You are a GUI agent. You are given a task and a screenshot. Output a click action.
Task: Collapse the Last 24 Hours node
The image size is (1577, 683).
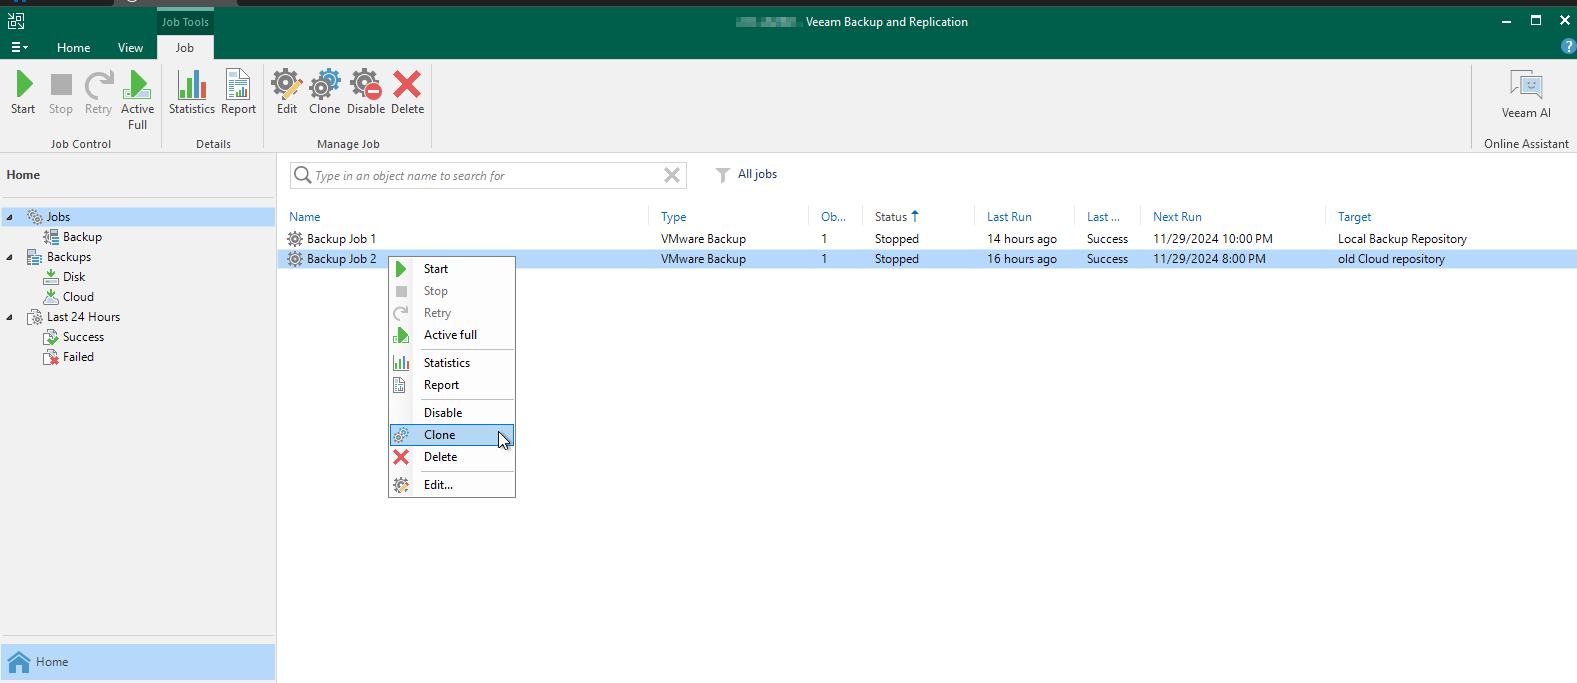(10, 317)
